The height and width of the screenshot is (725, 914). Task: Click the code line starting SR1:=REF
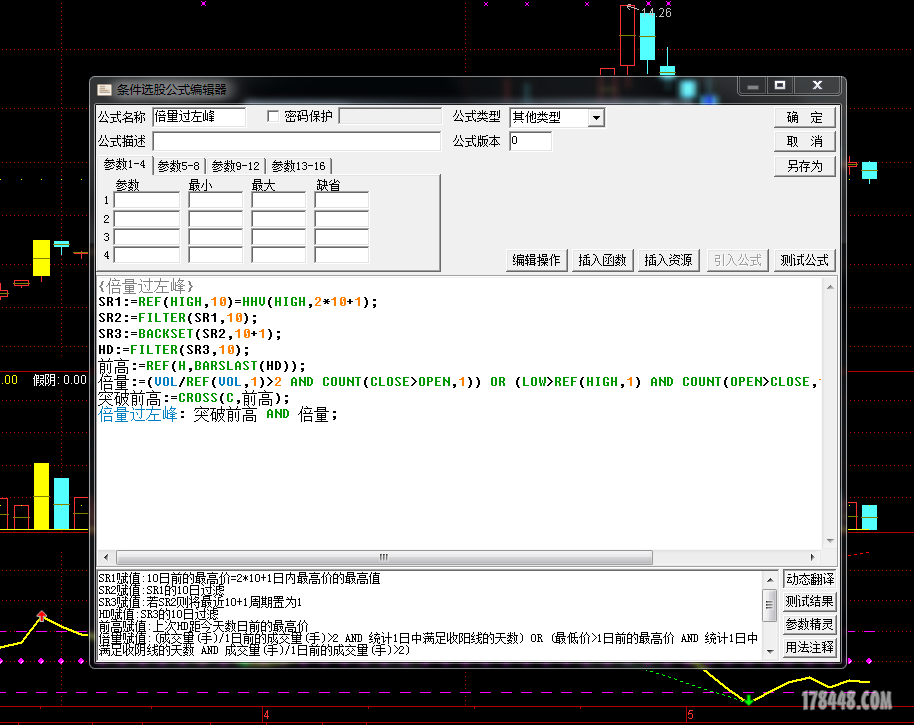238,302
